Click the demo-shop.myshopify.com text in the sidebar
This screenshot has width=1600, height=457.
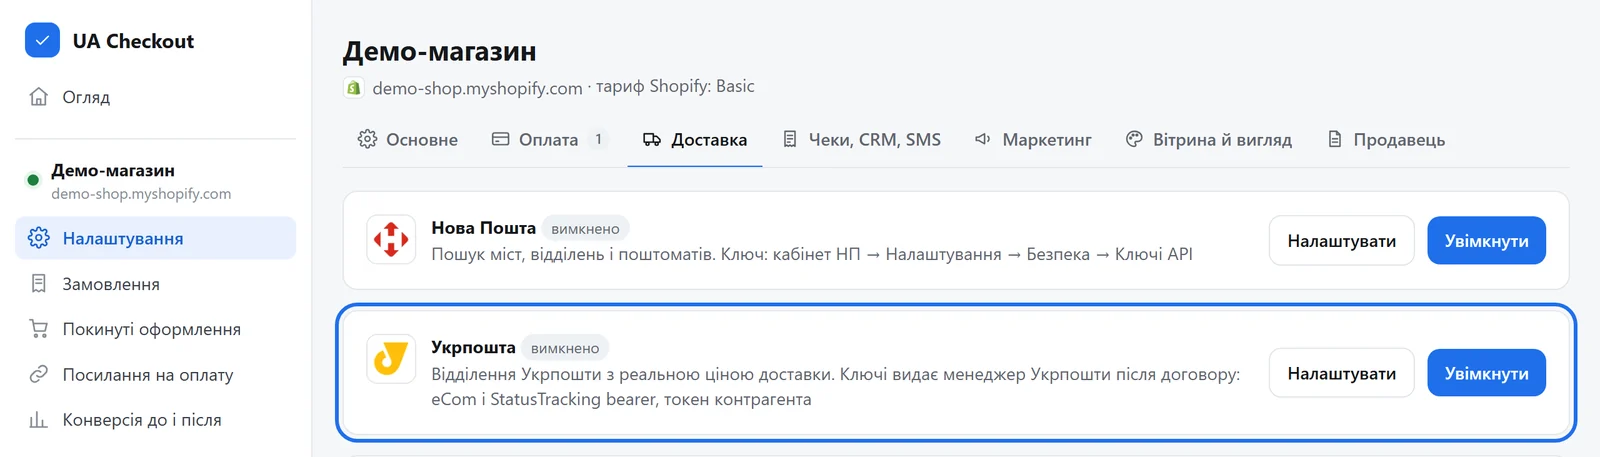pyautogui.click(x=141, y=194)
